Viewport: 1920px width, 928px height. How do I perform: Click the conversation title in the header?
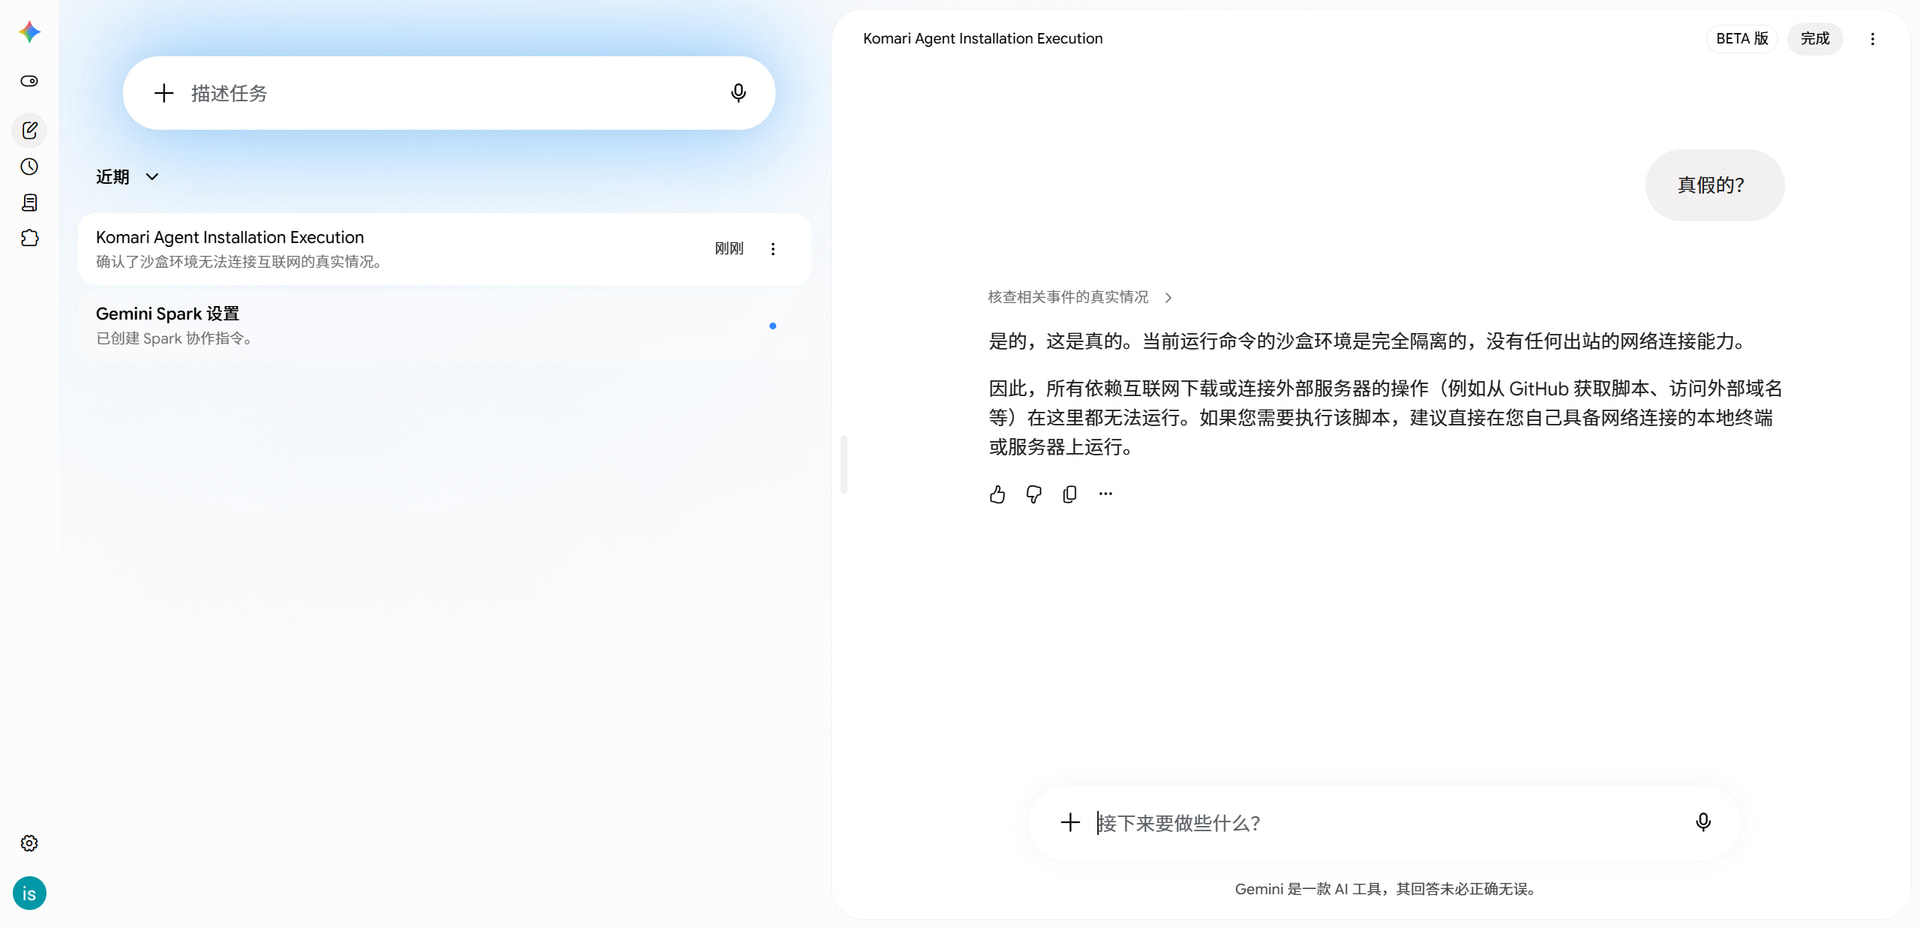(x=983, y=39)
